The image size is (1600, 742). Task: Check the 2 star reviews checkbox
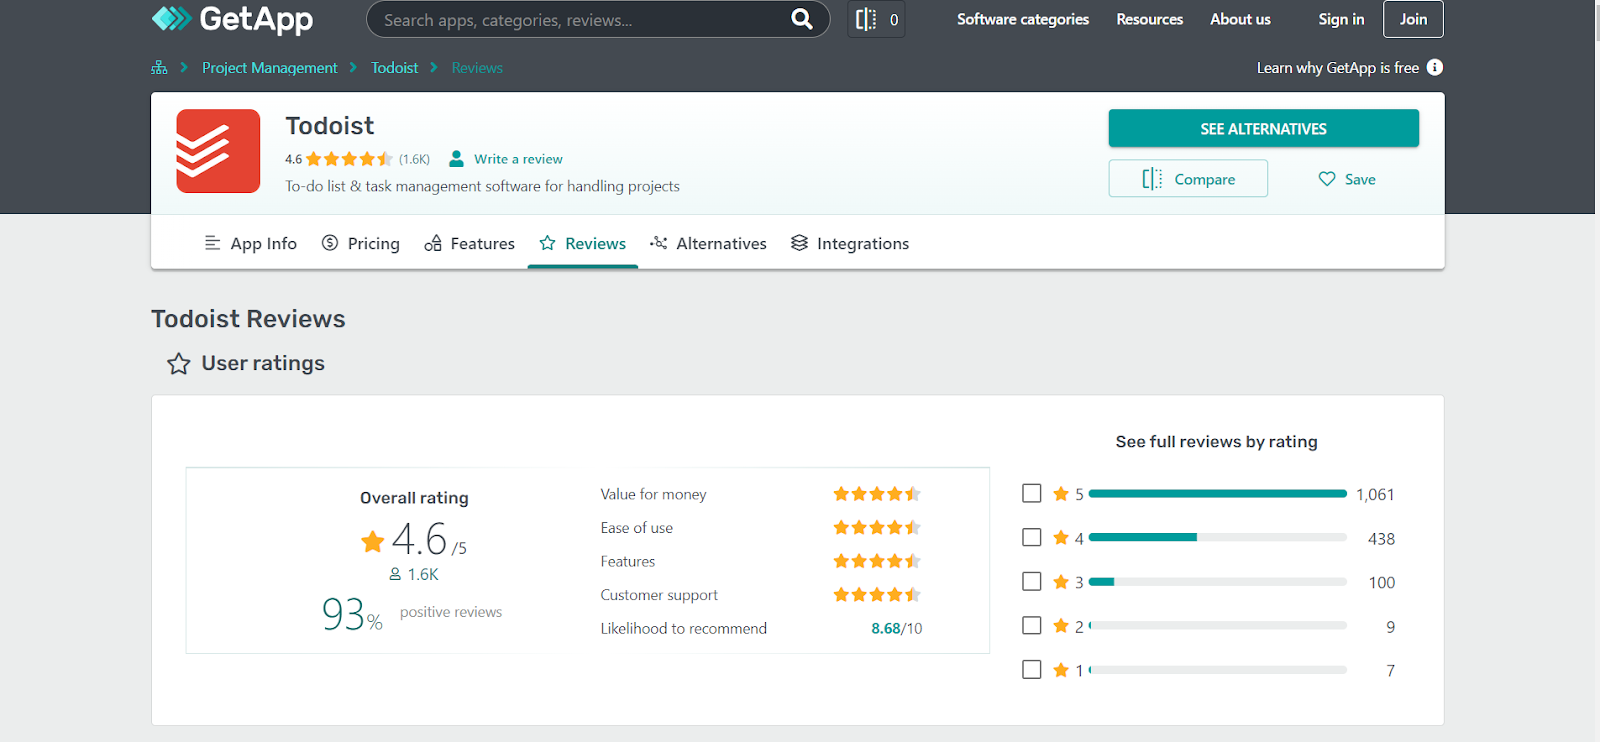1032,625
